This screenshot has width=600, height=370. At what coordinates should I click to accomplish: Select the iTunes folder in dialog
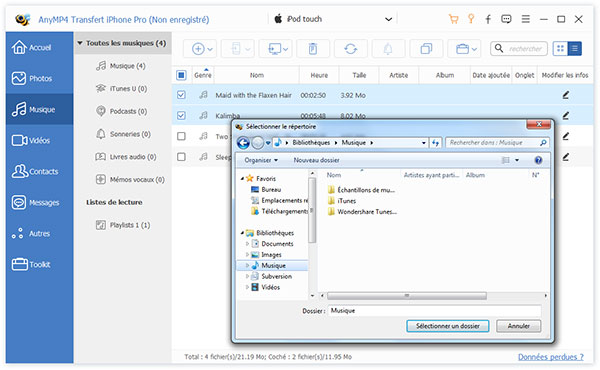pos(342,200)
